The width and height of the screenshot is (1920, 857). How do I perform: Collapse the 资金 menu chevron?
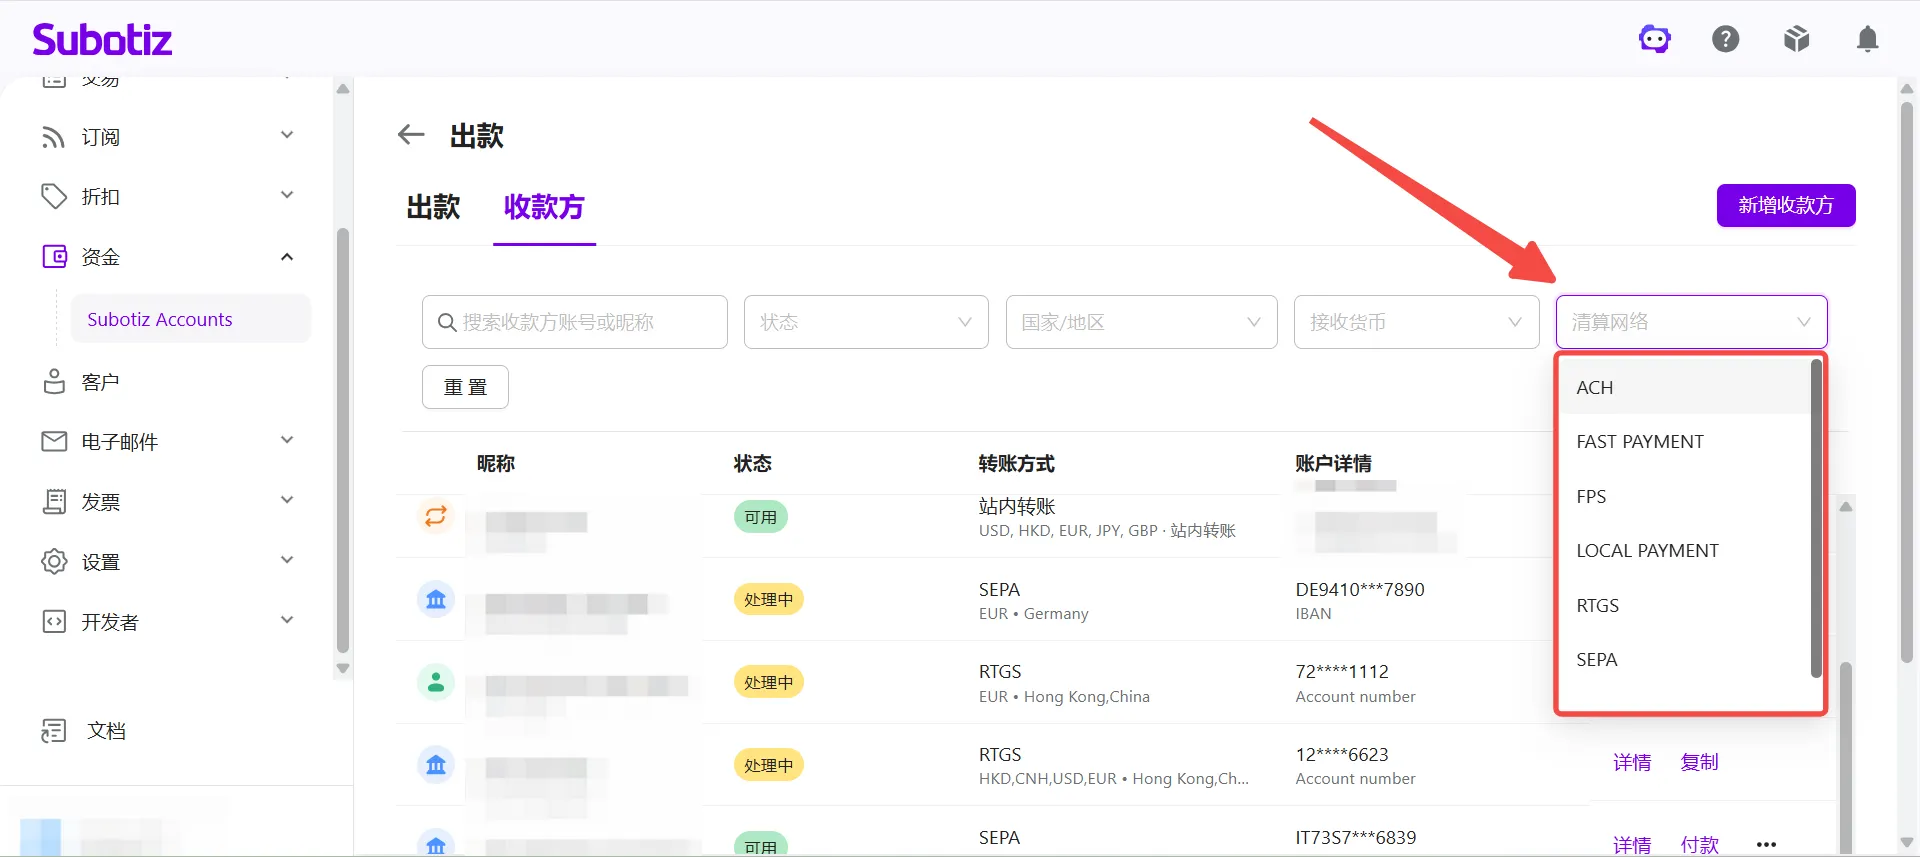(x=287, y=257)
